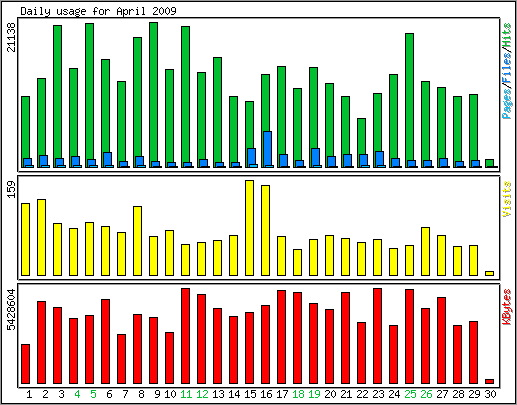The width and height of the screenshot is (517, 405).
Task: Click the 5428604 KBytes axis value
Action: click(x=11, y=310)
